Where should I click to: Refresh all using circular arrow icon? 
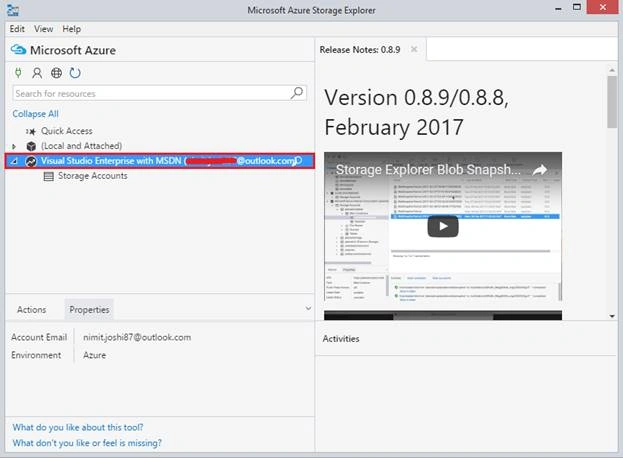(x=75, y=73)
